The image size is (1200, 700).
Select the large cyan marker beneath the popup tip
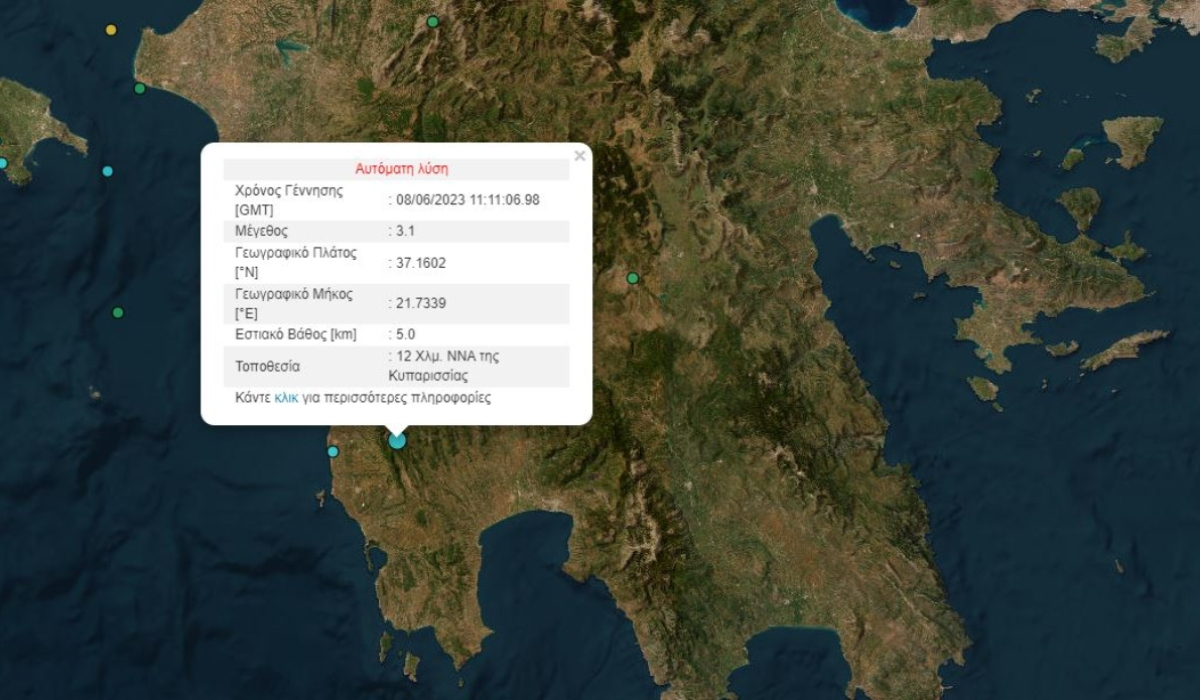pyautogui.click(x=397, y=440)
